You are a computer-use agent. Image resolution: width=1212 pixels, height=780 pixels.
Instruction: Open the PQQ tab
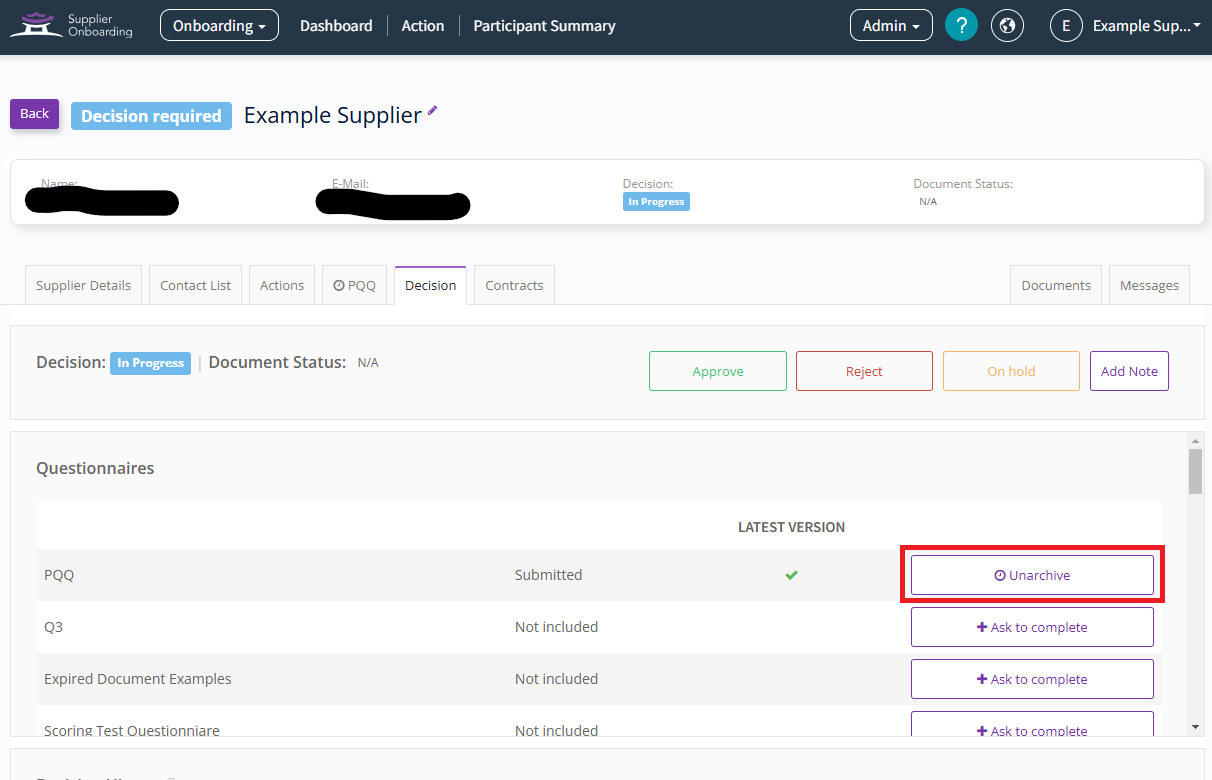pyautogui.click(x=354, y=285)
